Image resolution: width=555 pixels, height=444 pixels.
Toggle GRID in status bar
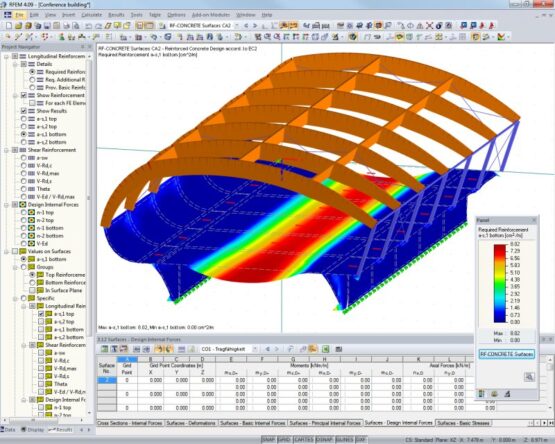point(284,440)
